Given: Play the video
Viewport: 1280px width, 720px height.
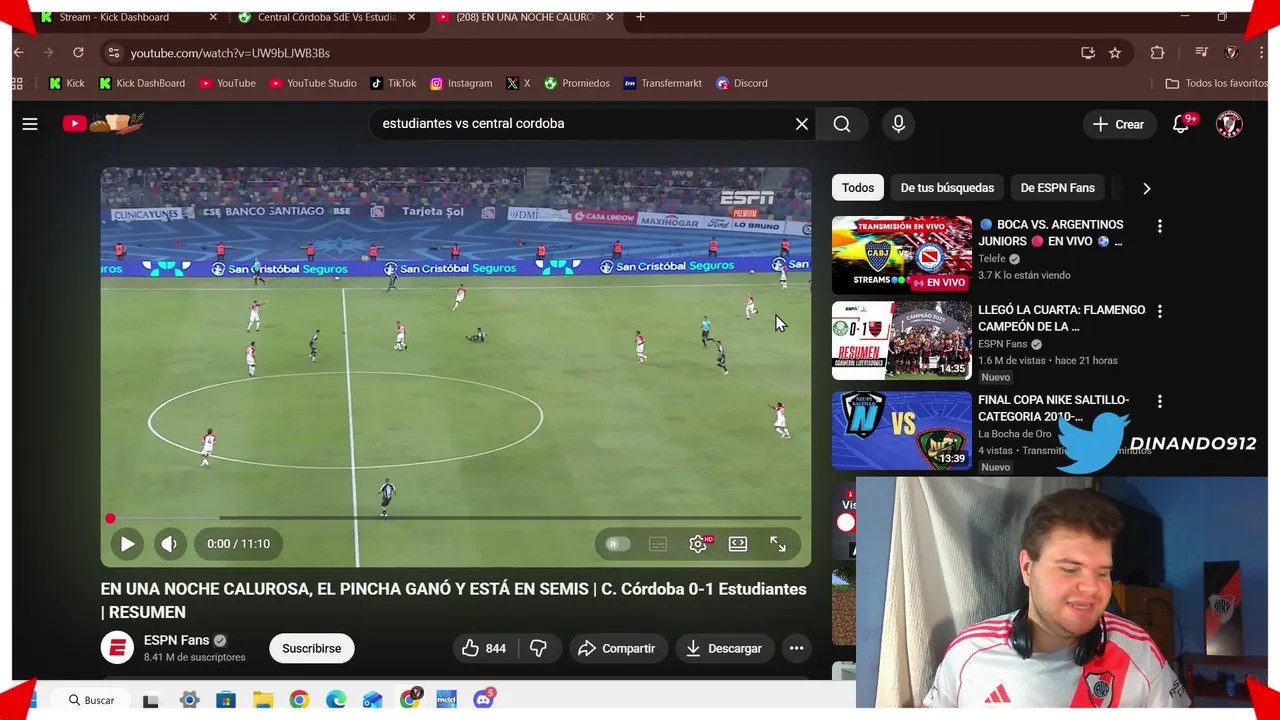Looking at the screenshot, I should (x=127, y=544).
